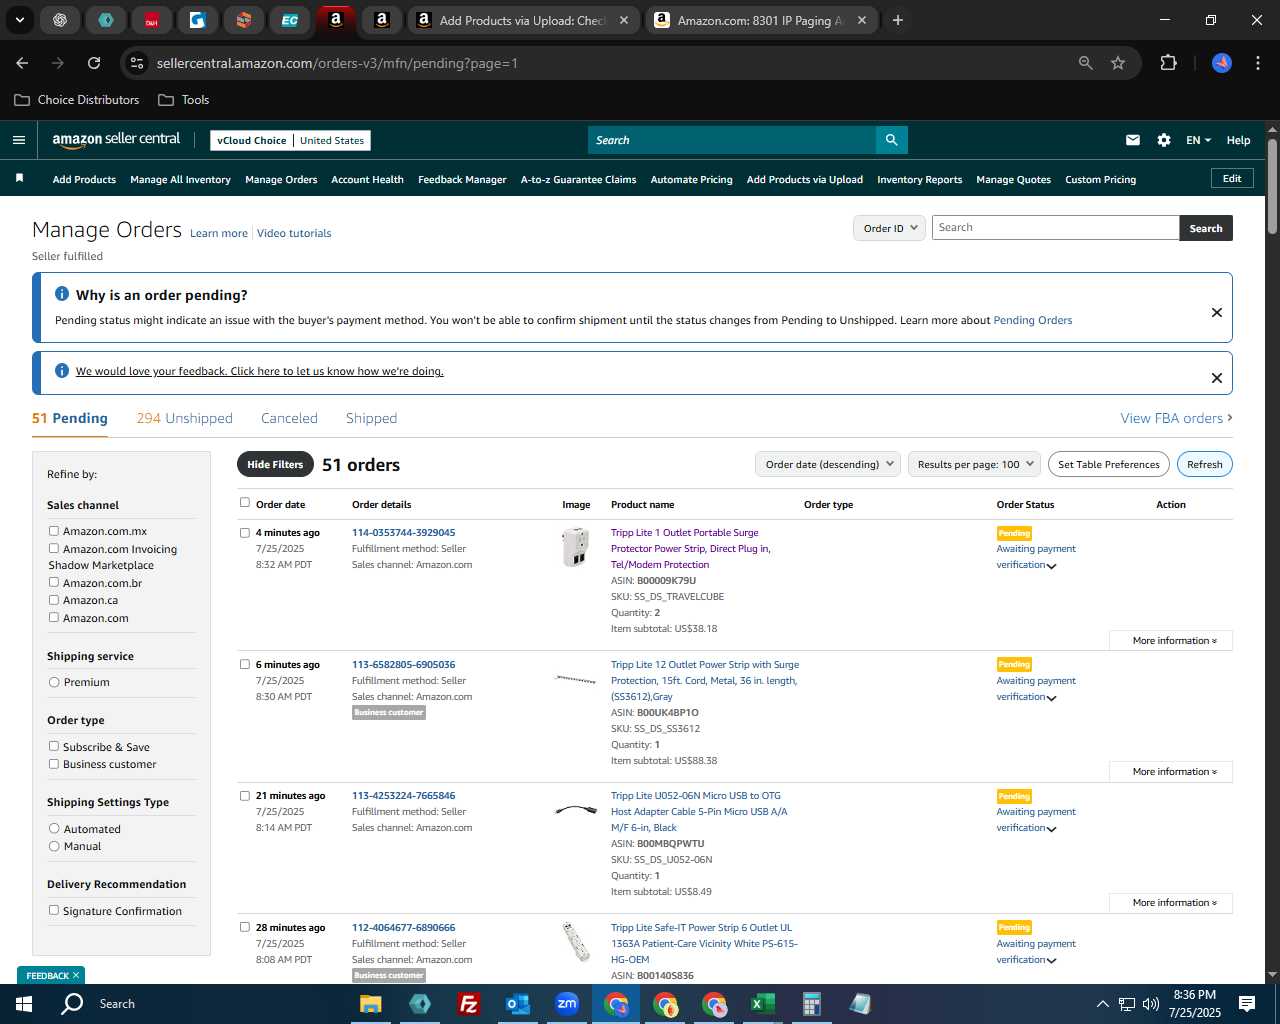Open the Order ID search type dropdown
This screenshot has width=1280, height=1024.
pos(889,228)
